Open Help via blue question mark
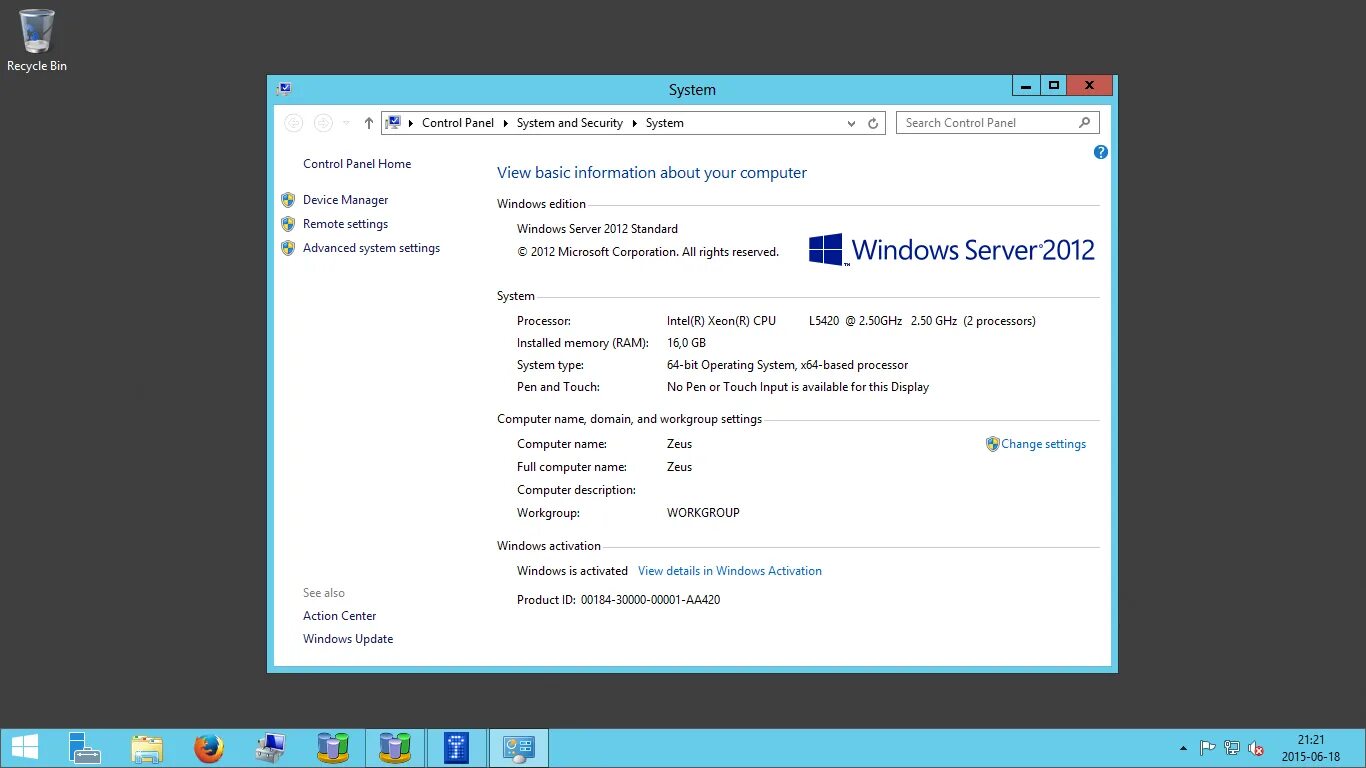Viewport: 1366px width, 768px height. (x=1101, y=152)
